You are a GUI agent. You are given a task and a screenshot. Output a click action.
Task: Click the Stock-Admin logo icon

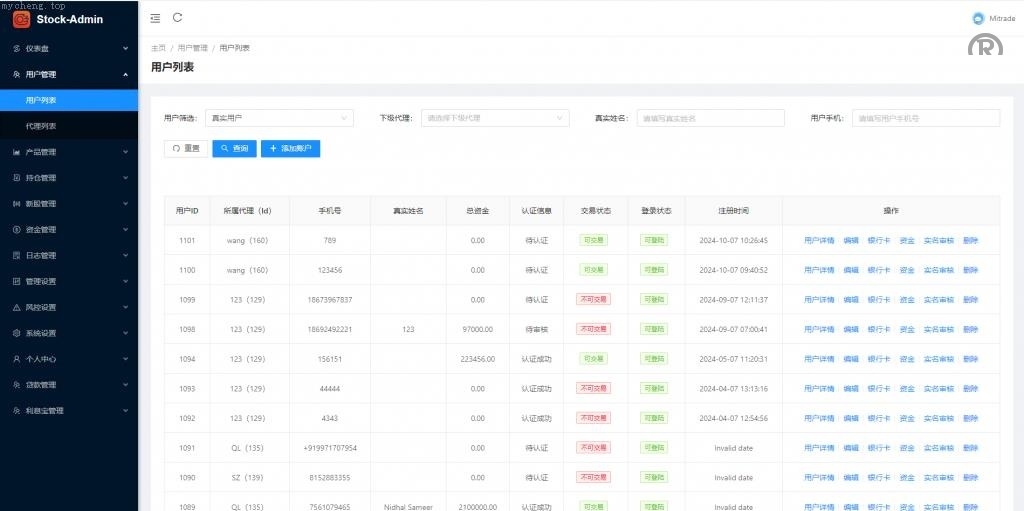click(x=19, y=18)
